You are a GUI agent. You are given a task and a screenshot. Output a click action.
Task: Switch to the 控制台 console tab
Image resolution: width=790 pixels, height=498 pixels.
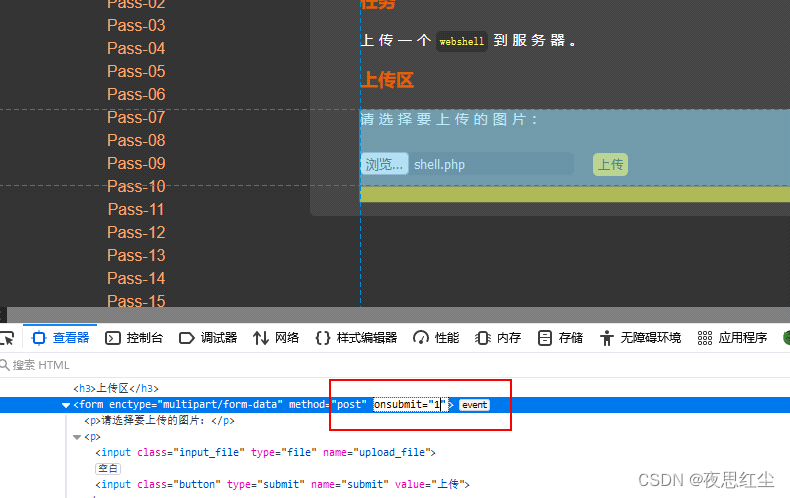click(x=134, y=338)
